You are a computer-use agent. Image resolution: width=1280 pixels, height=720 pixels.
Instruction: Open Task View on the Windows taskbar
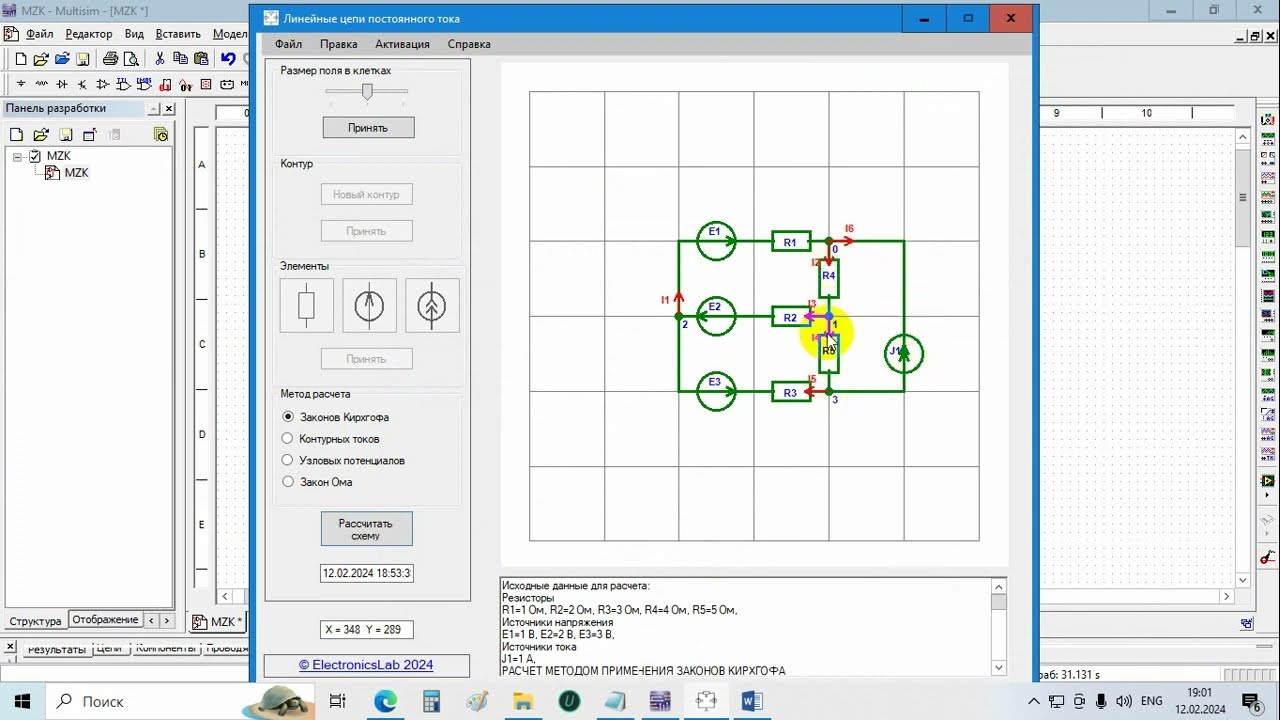pos(337,701)
